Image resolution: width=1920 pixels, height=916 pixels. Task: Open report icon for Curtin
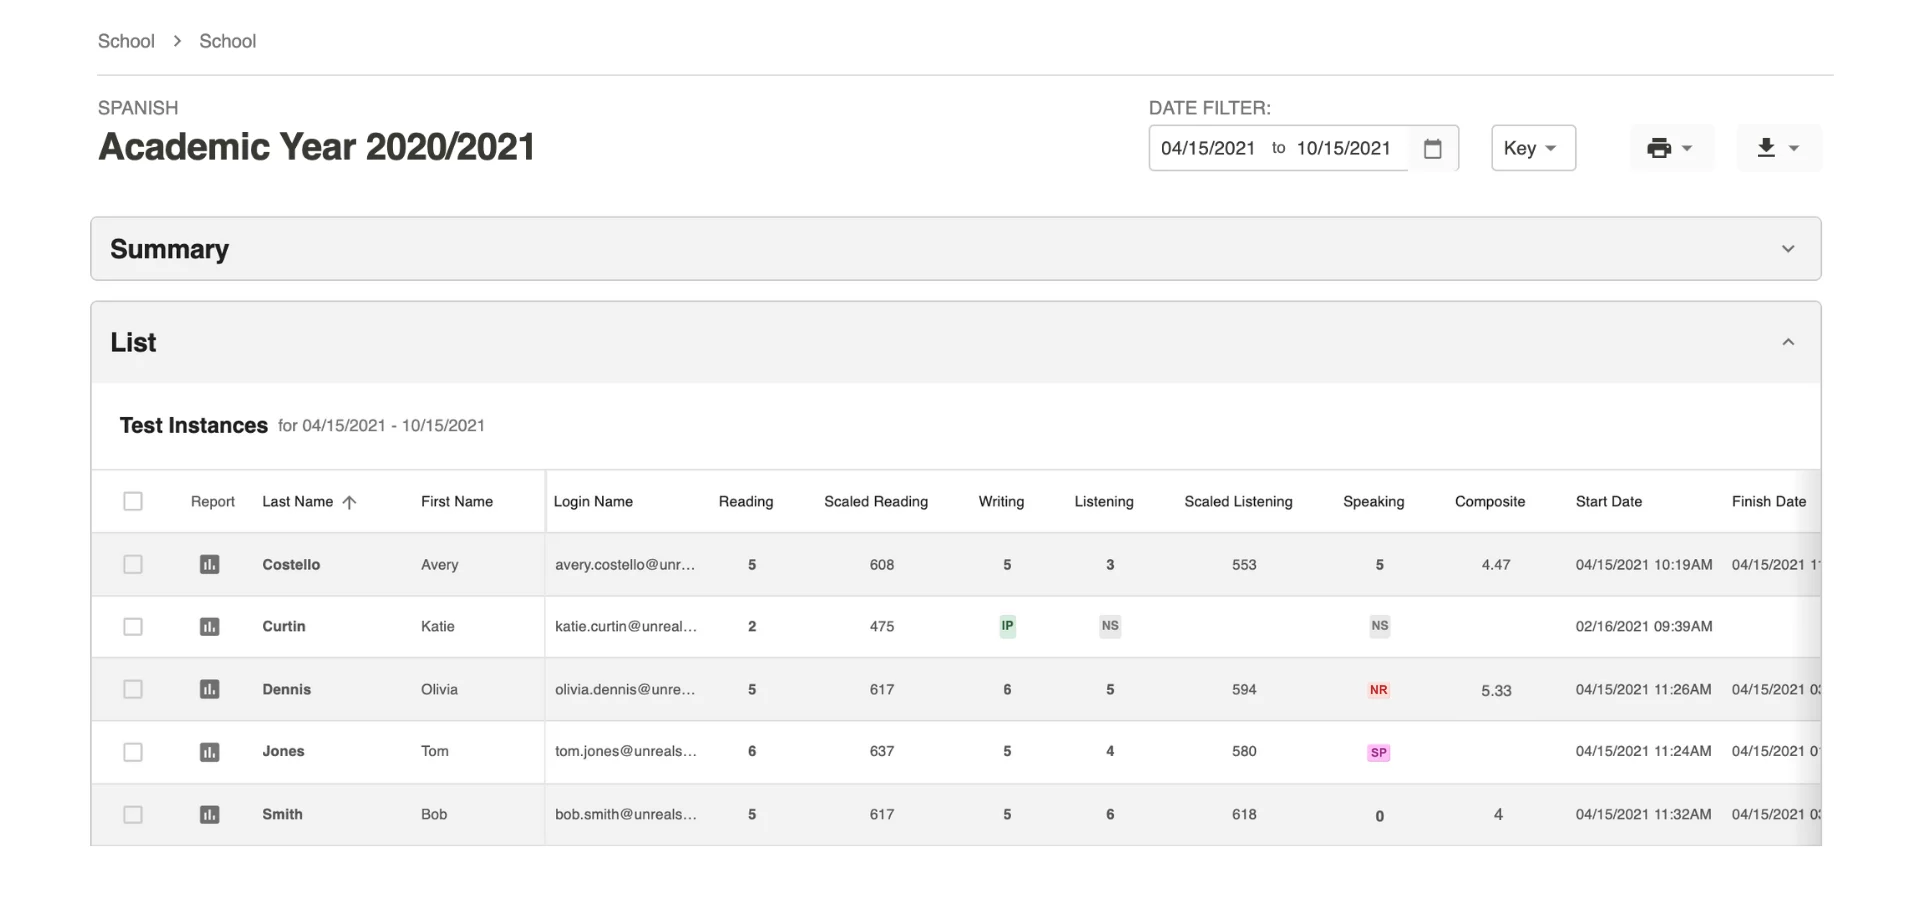coord(209,627)
